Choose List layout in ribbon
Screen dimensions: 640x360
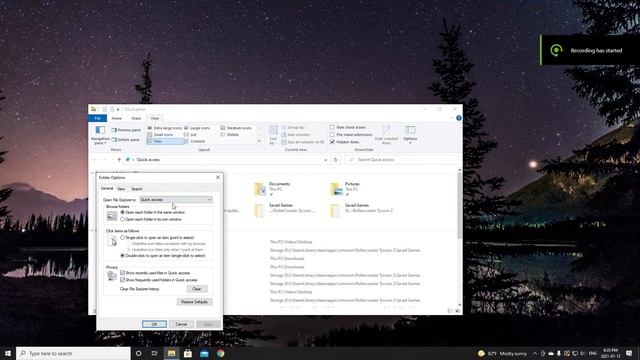coord(190,134)
